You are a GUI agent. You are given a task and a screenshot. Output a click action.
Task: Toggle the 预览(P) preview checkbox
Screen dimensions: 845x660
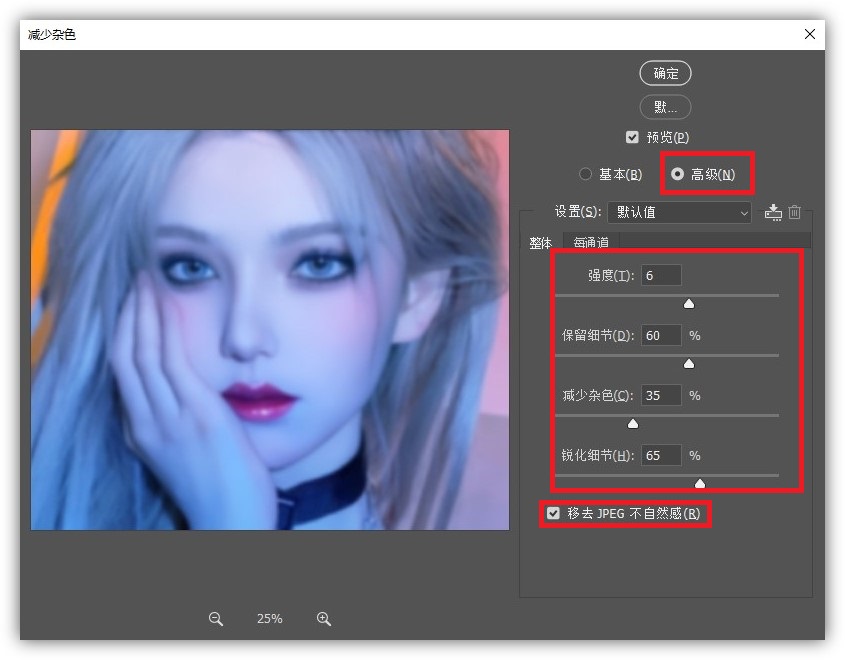click(633, 137)
